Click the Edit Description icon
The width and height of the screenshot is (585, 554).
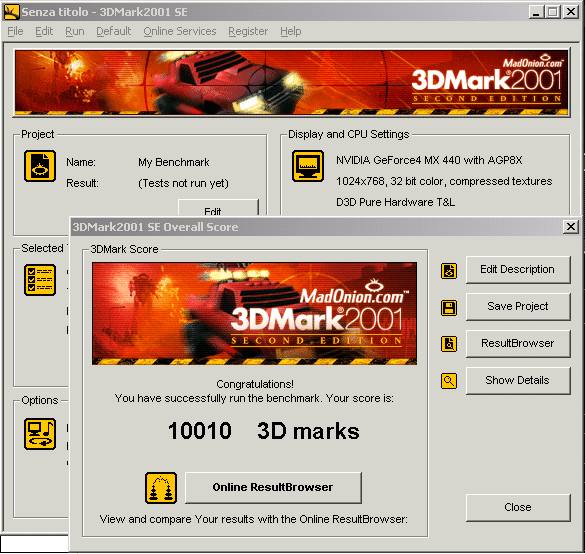449,271
